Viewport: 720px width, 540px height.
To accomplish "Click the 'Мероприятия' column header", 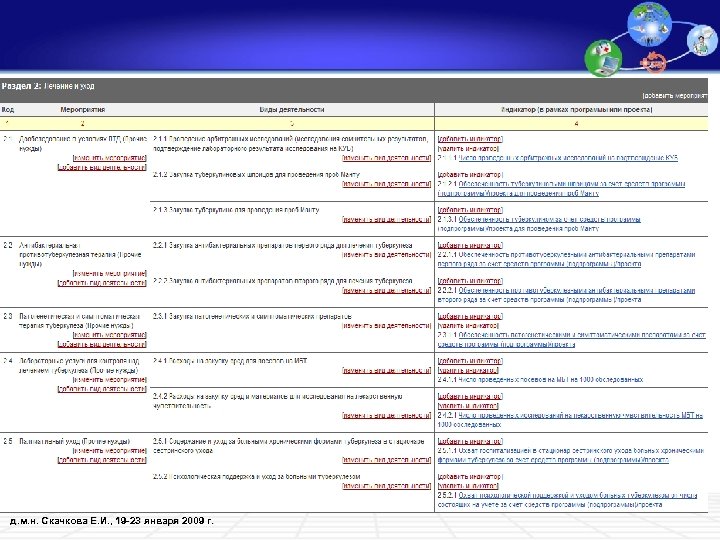I will click(x=83, y=110).
